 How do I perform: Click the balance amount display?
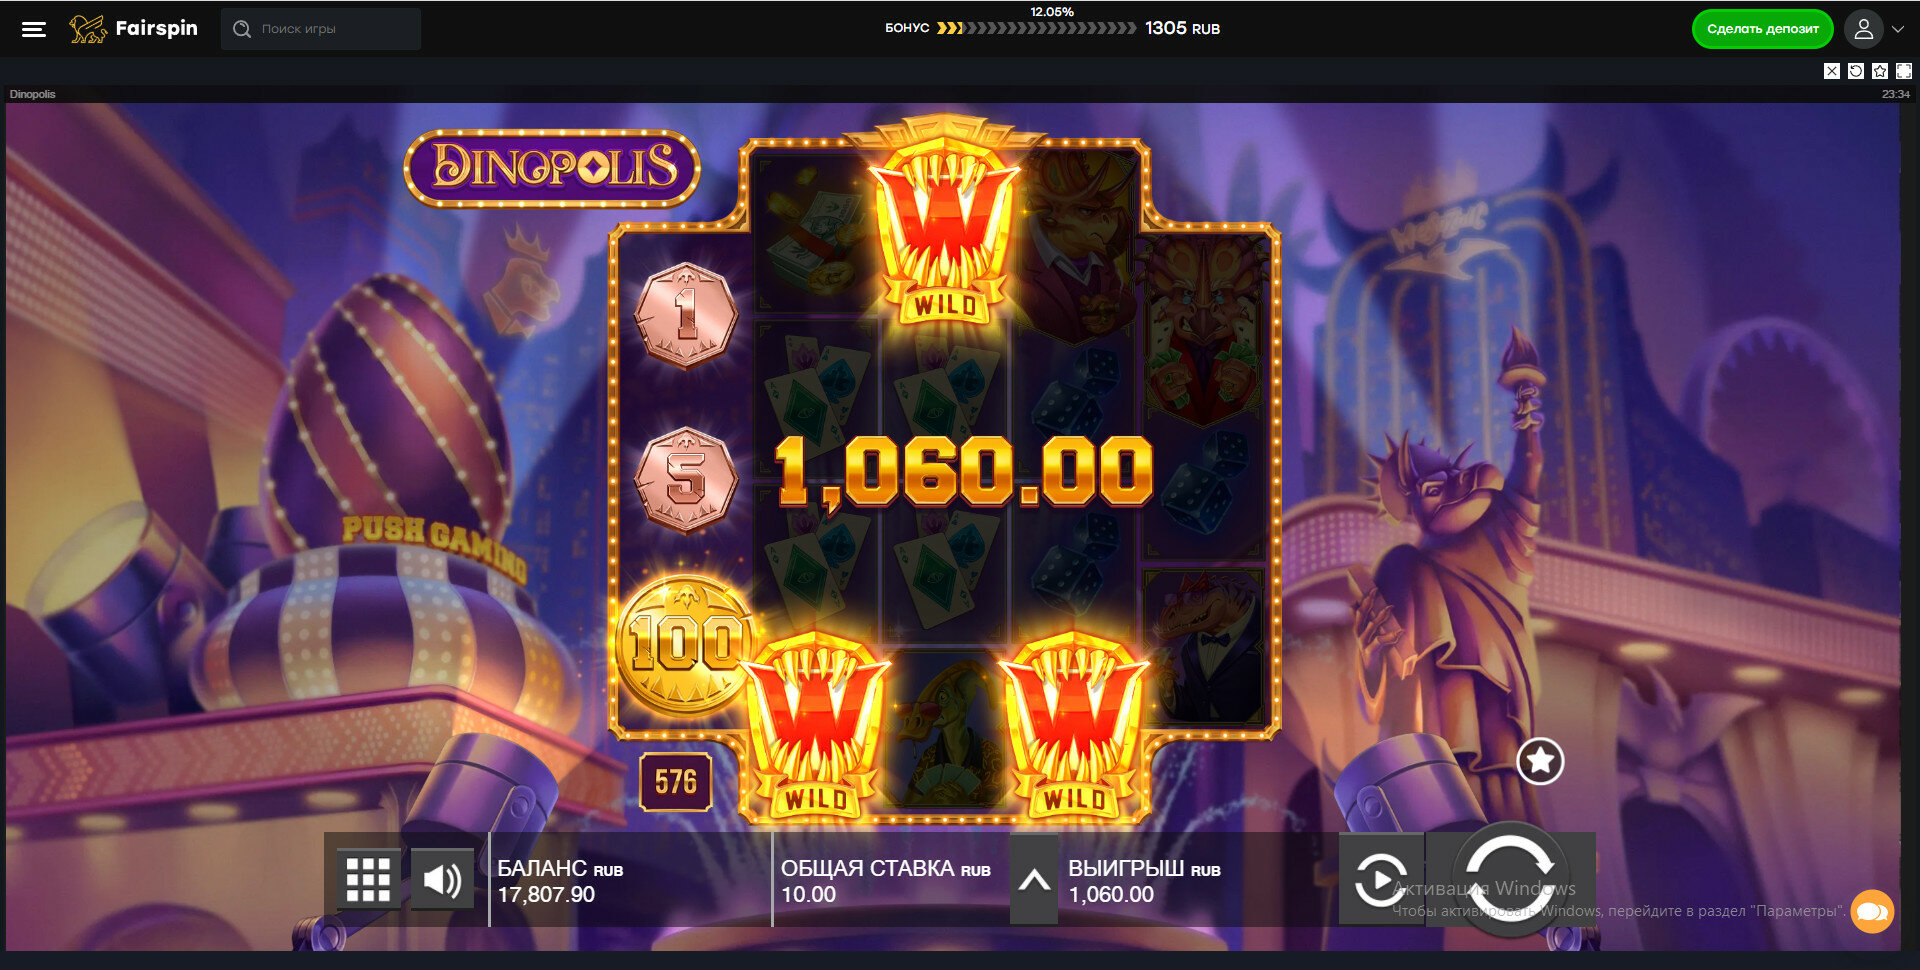click(546, 894)
